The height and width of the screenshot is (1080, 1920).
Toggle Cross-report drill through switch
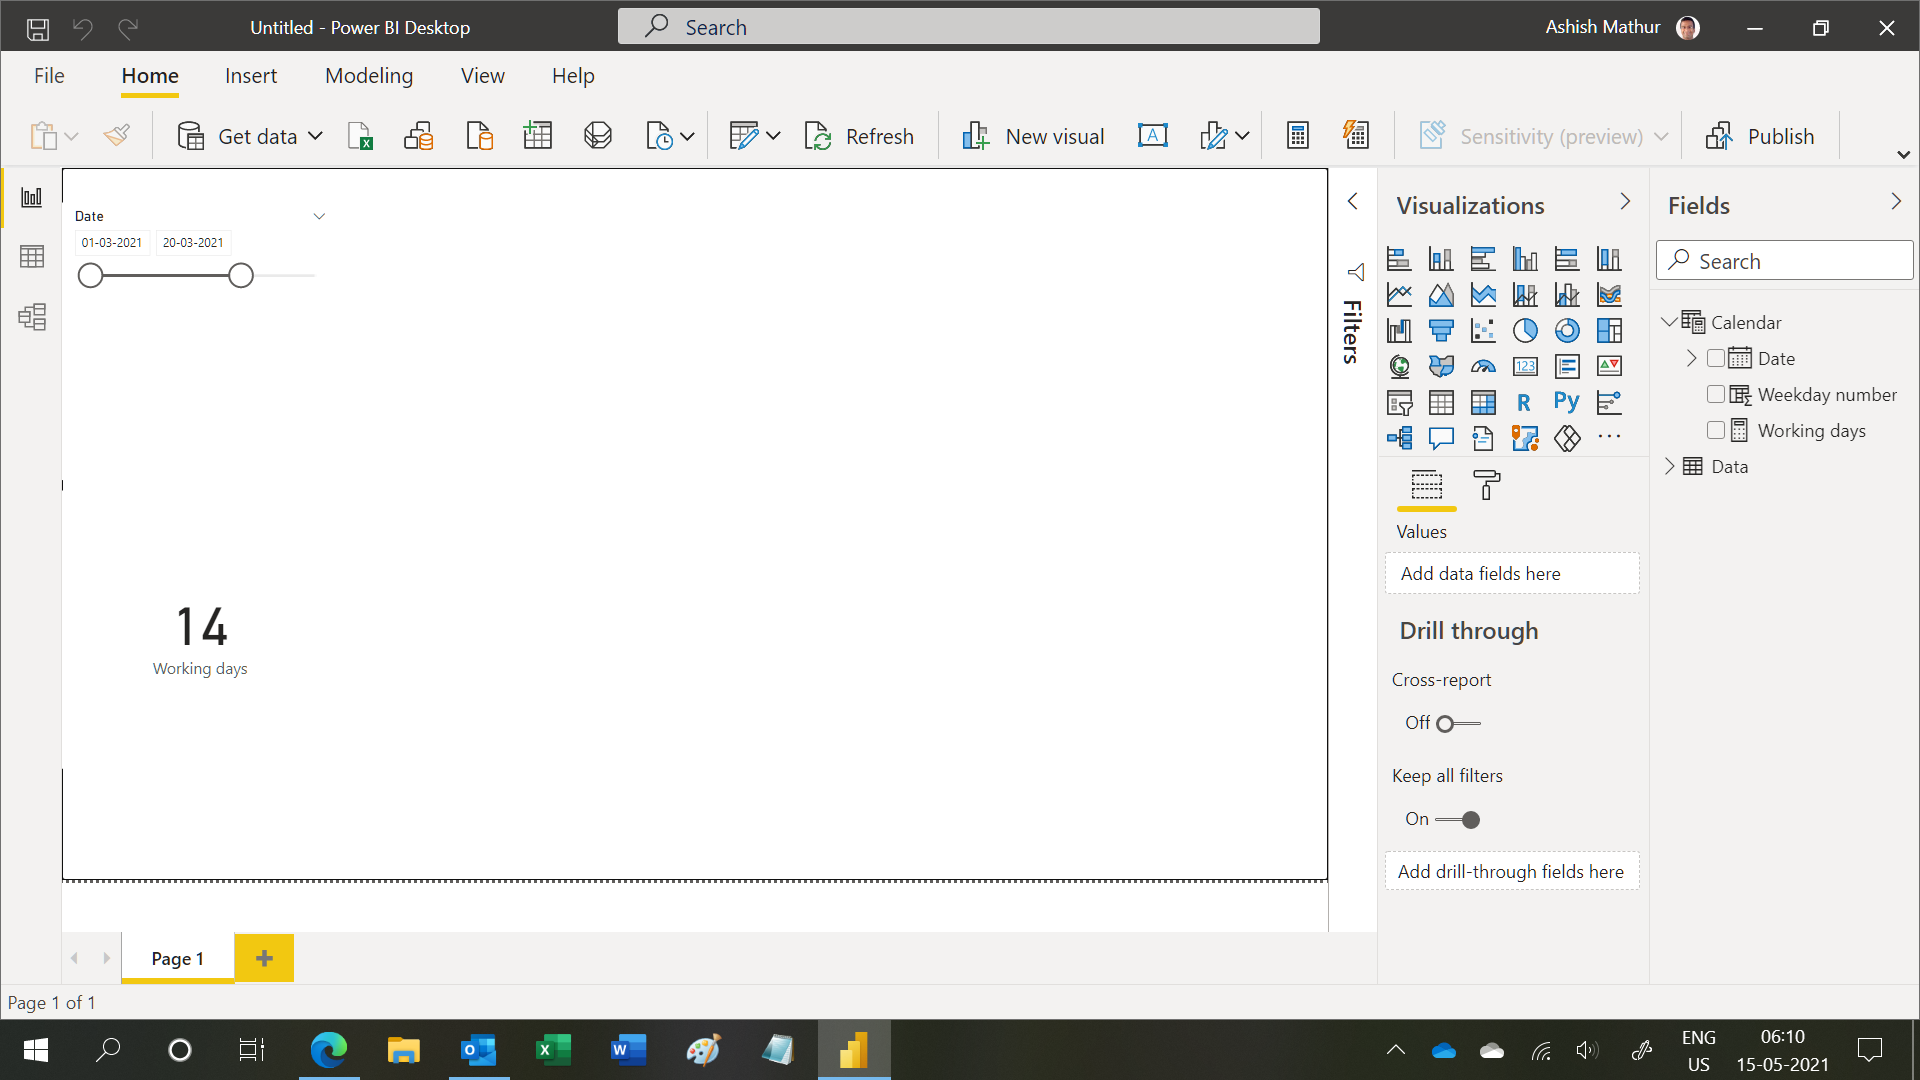(x=1458, y=723)
